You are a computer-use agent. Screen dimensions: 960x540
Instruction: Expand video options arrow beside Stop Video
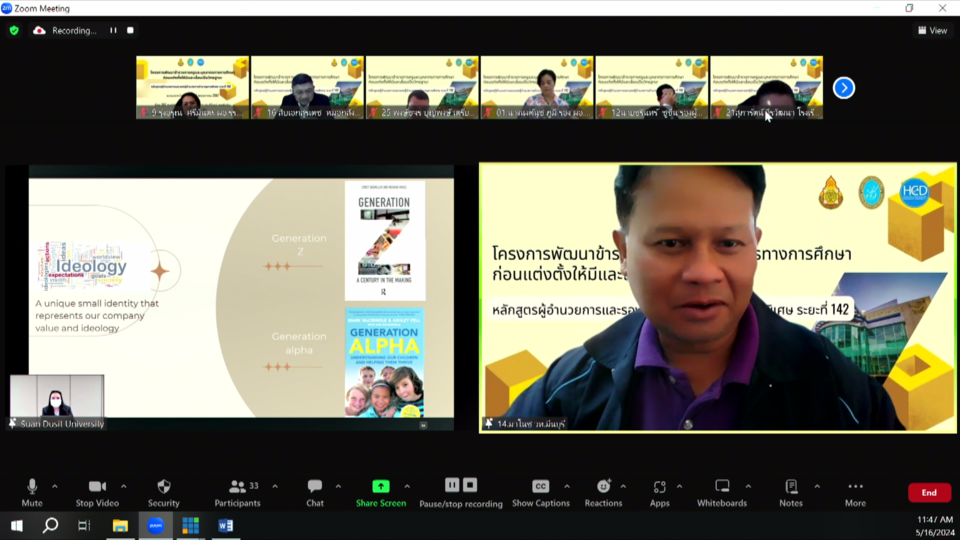pos(124,487)
